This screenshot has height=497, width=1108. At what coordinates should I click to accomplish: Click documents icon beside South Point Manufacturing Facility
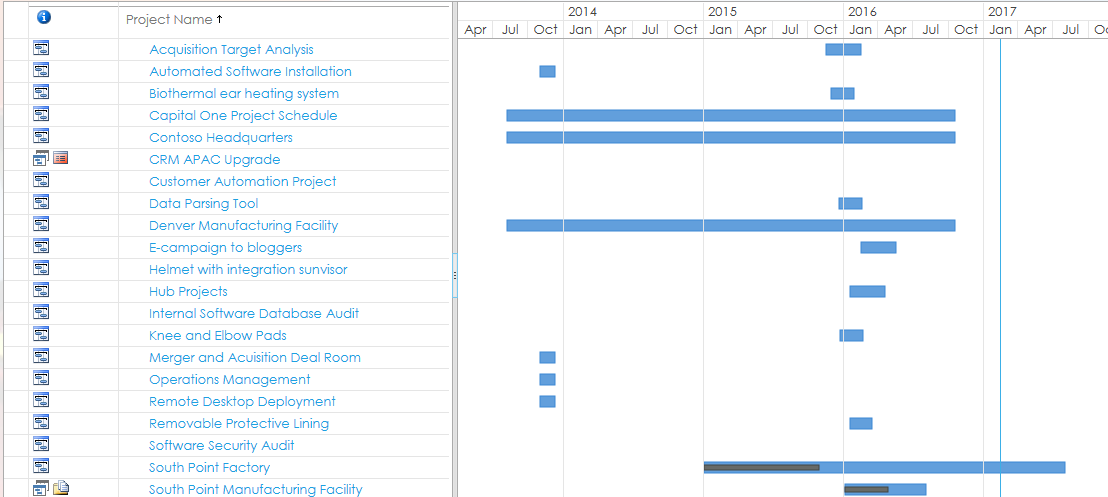click(61, 489)
